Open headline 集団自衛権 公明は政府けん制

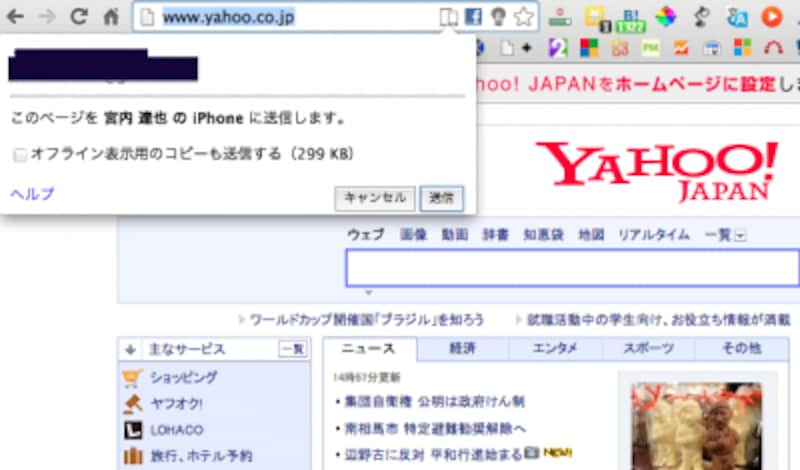(x=435, y=402)
